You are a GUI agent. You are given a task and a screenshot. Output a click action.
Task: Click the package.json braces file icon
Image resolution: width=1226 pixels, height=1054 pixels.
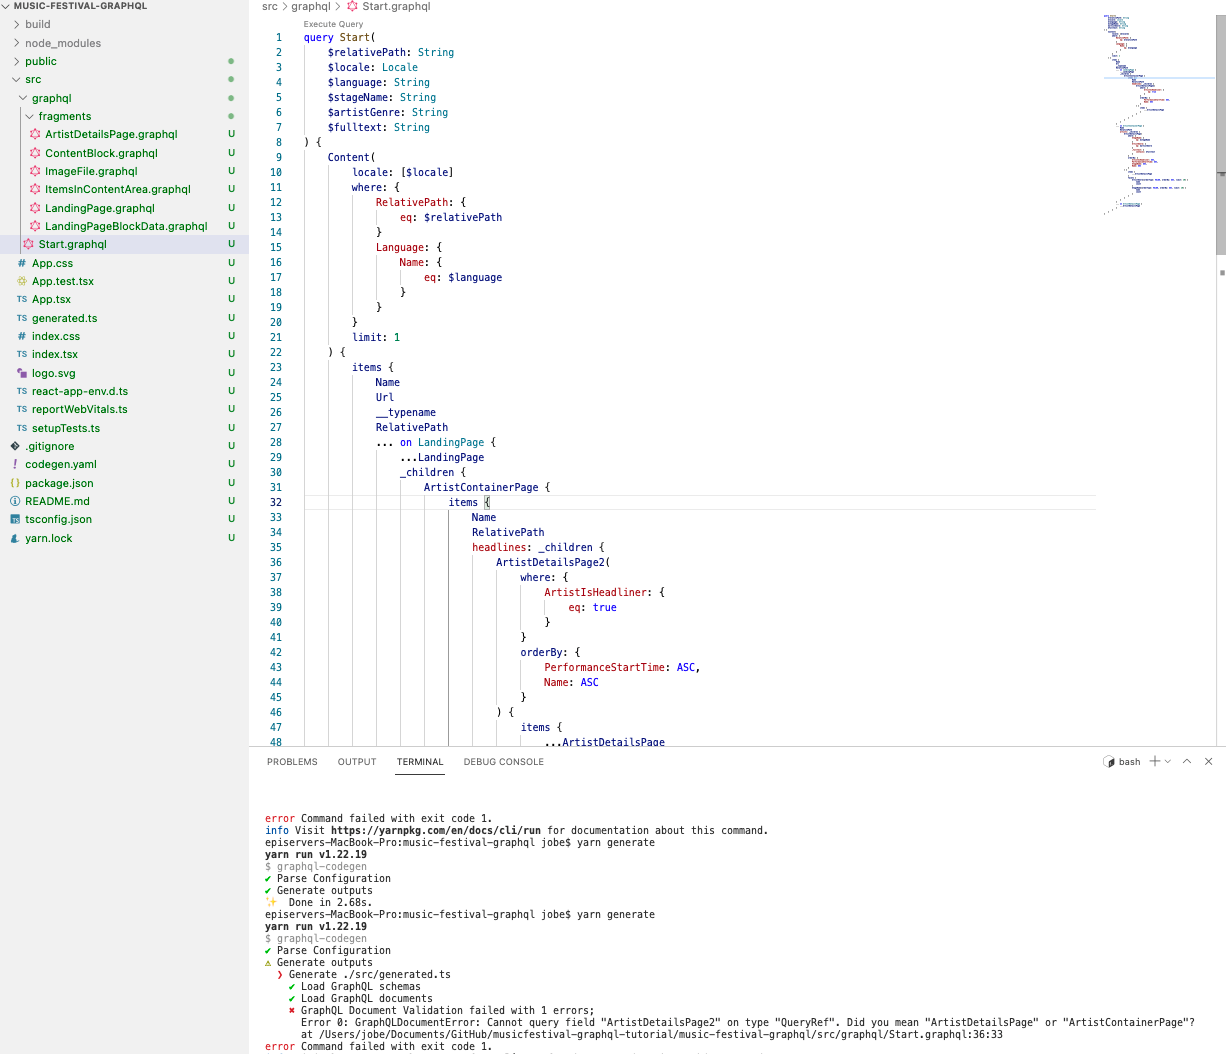click(15, 483)
